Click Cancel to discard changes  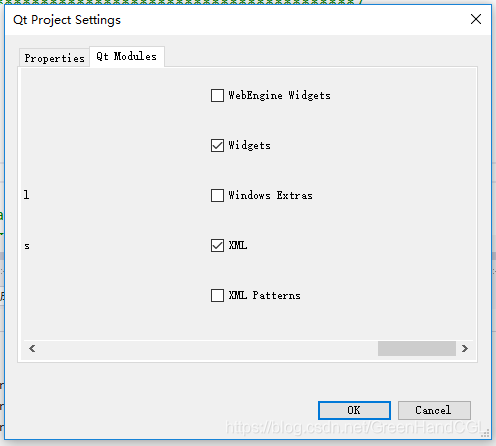click(434, 410)
